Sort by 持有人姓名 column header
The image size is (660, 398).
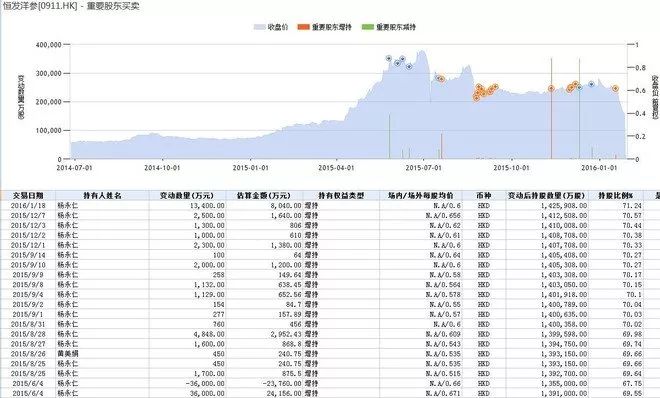tap(102, 196)
